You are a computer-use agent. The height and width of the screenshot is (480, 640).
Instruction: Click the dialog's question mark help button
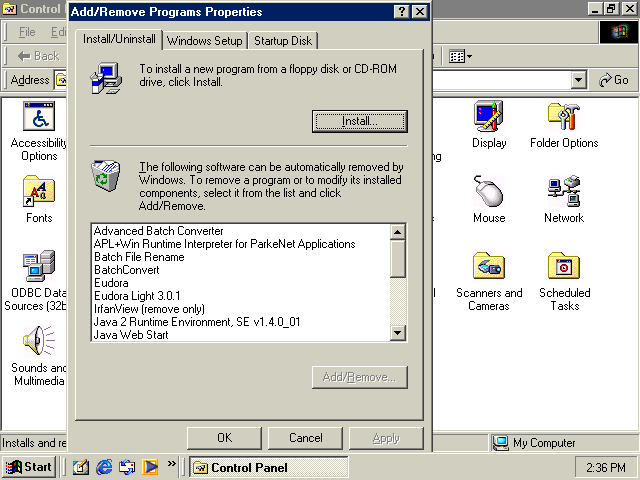click(402, 11)
